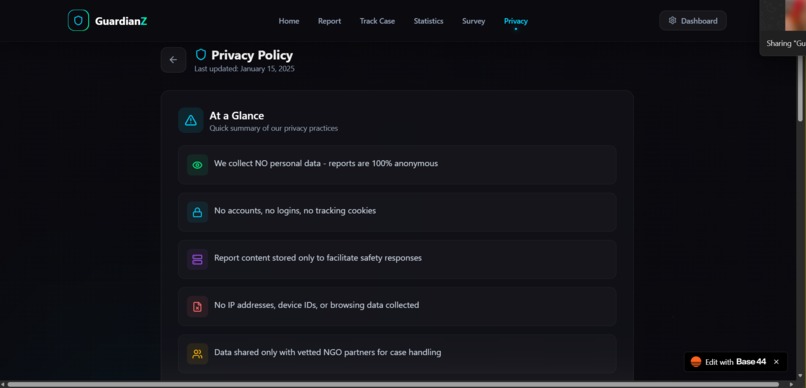Open the Dashboard button
This screenshot has height=388, width=806.
(x=693, y=21)
